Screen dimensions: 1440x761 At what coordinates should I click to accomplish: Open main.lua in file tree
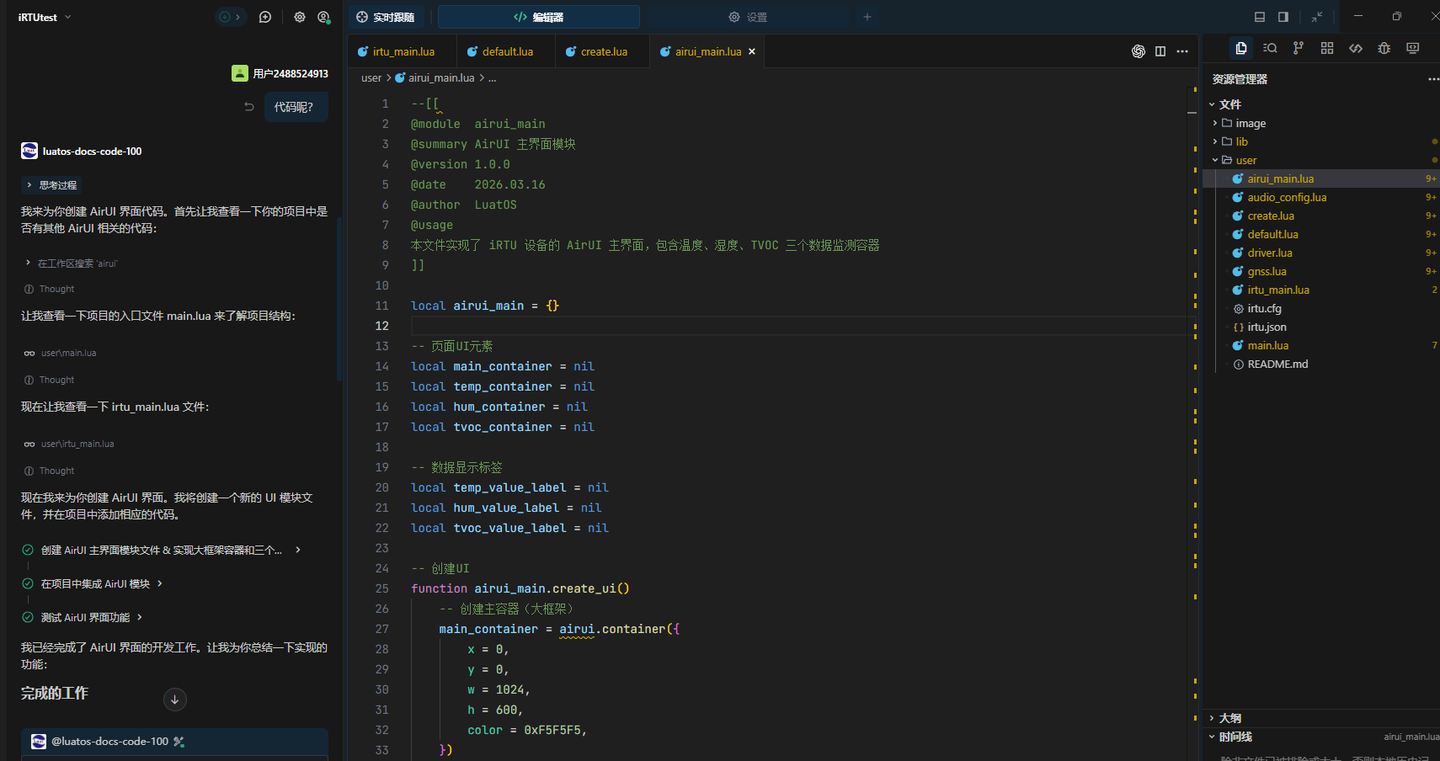(1267, 345)
